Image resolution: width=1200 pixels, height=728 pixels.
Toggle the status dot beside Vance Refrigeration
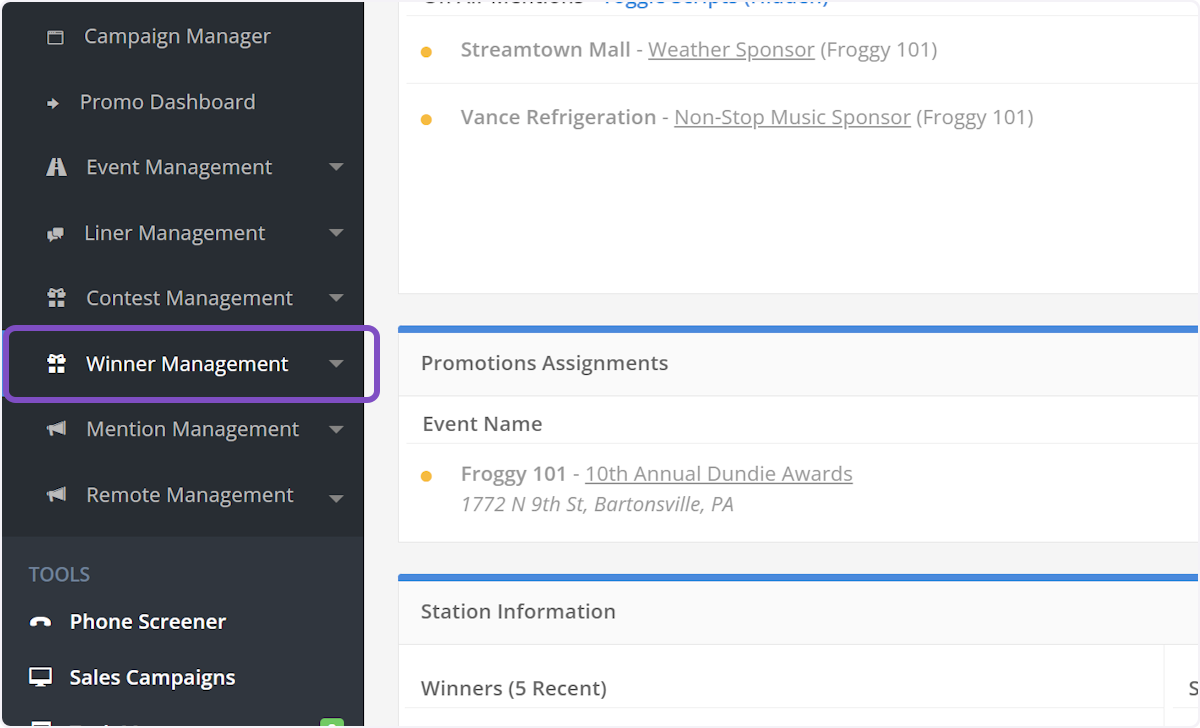[x=427, y=117]
